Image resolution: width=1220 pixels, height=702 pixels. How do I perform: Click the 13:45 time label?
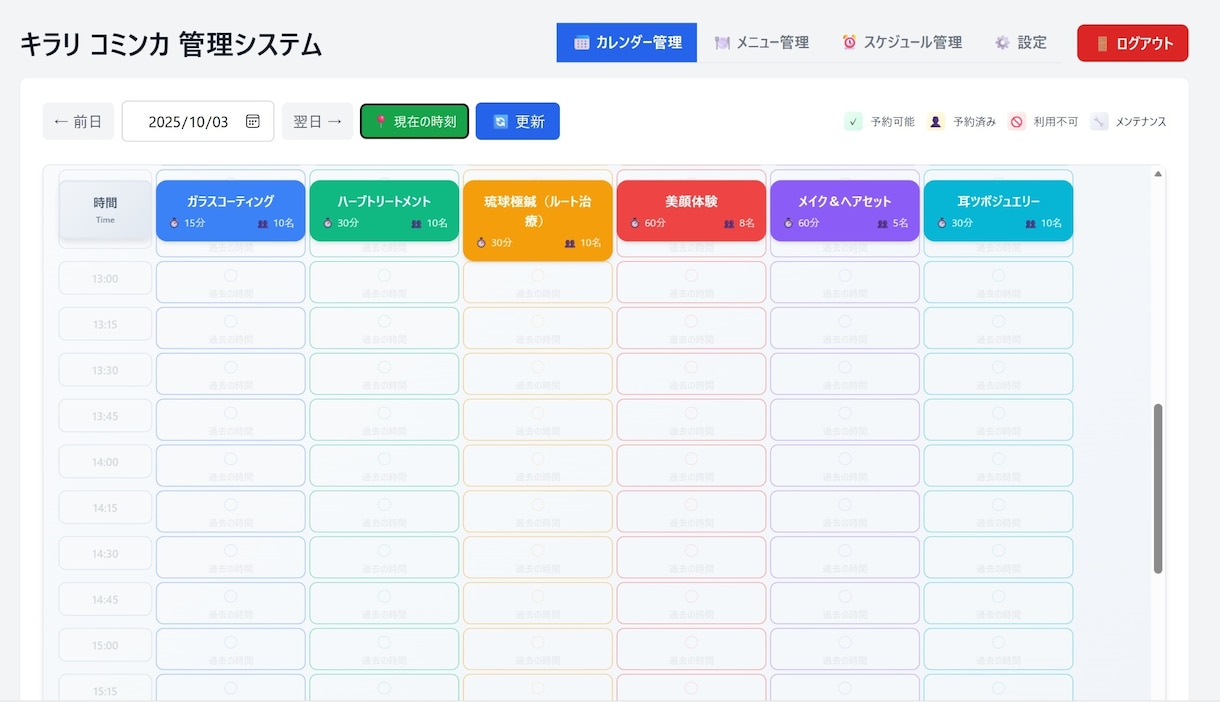[105, 416]
